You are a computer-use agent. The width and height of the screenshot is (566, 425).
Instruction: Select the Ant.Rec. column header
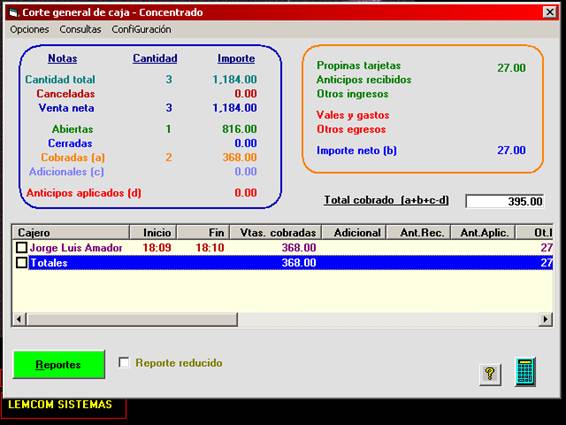tap(419, 233)
